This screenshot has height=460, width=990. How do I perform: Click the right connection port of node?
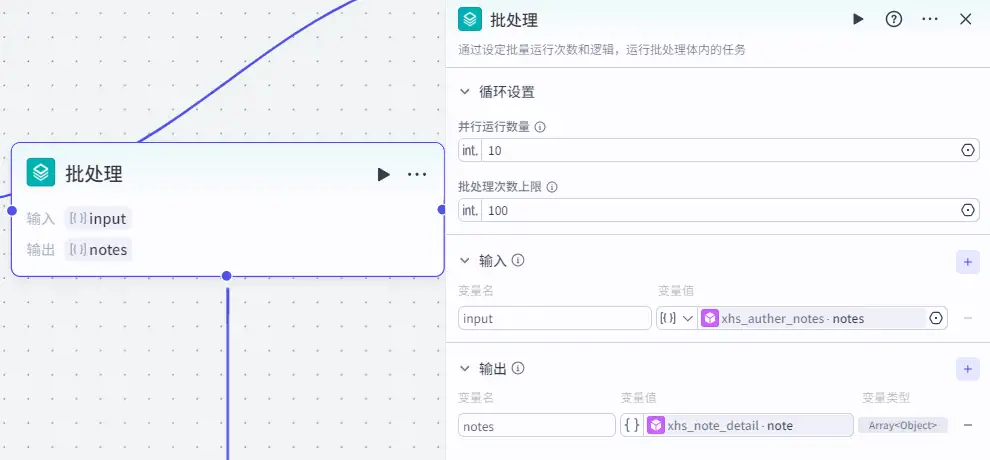tap(441, 209)
